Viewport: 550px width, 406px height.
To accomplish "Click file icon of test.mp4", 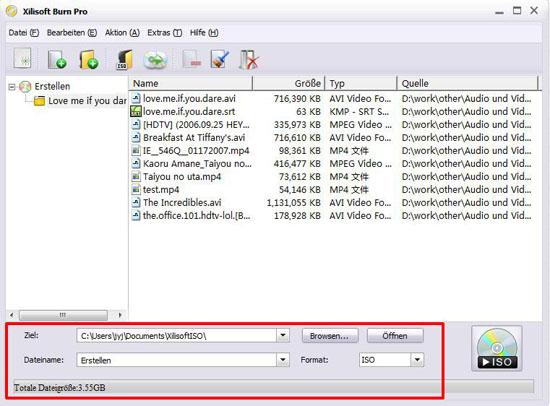I will click(x=136, y=189).
